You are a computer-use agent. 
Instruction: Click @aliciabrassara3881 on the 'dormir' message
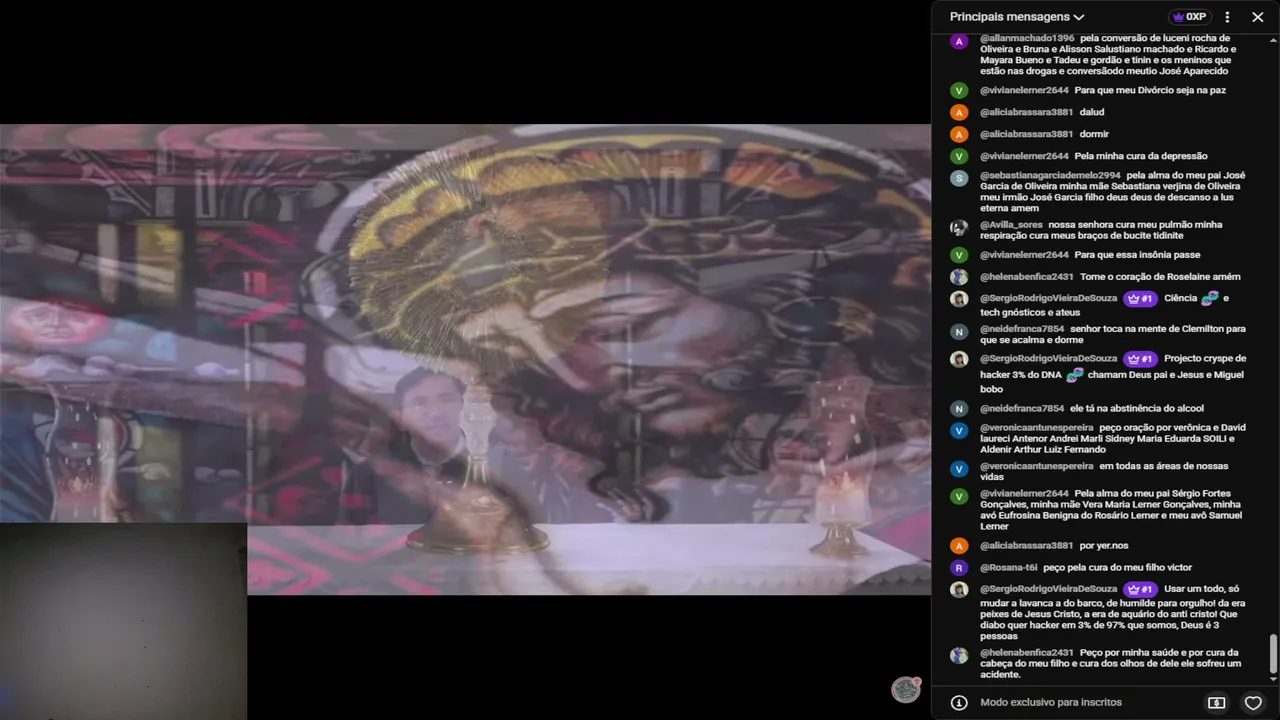pyautogui.click(x=1026, y=134)
